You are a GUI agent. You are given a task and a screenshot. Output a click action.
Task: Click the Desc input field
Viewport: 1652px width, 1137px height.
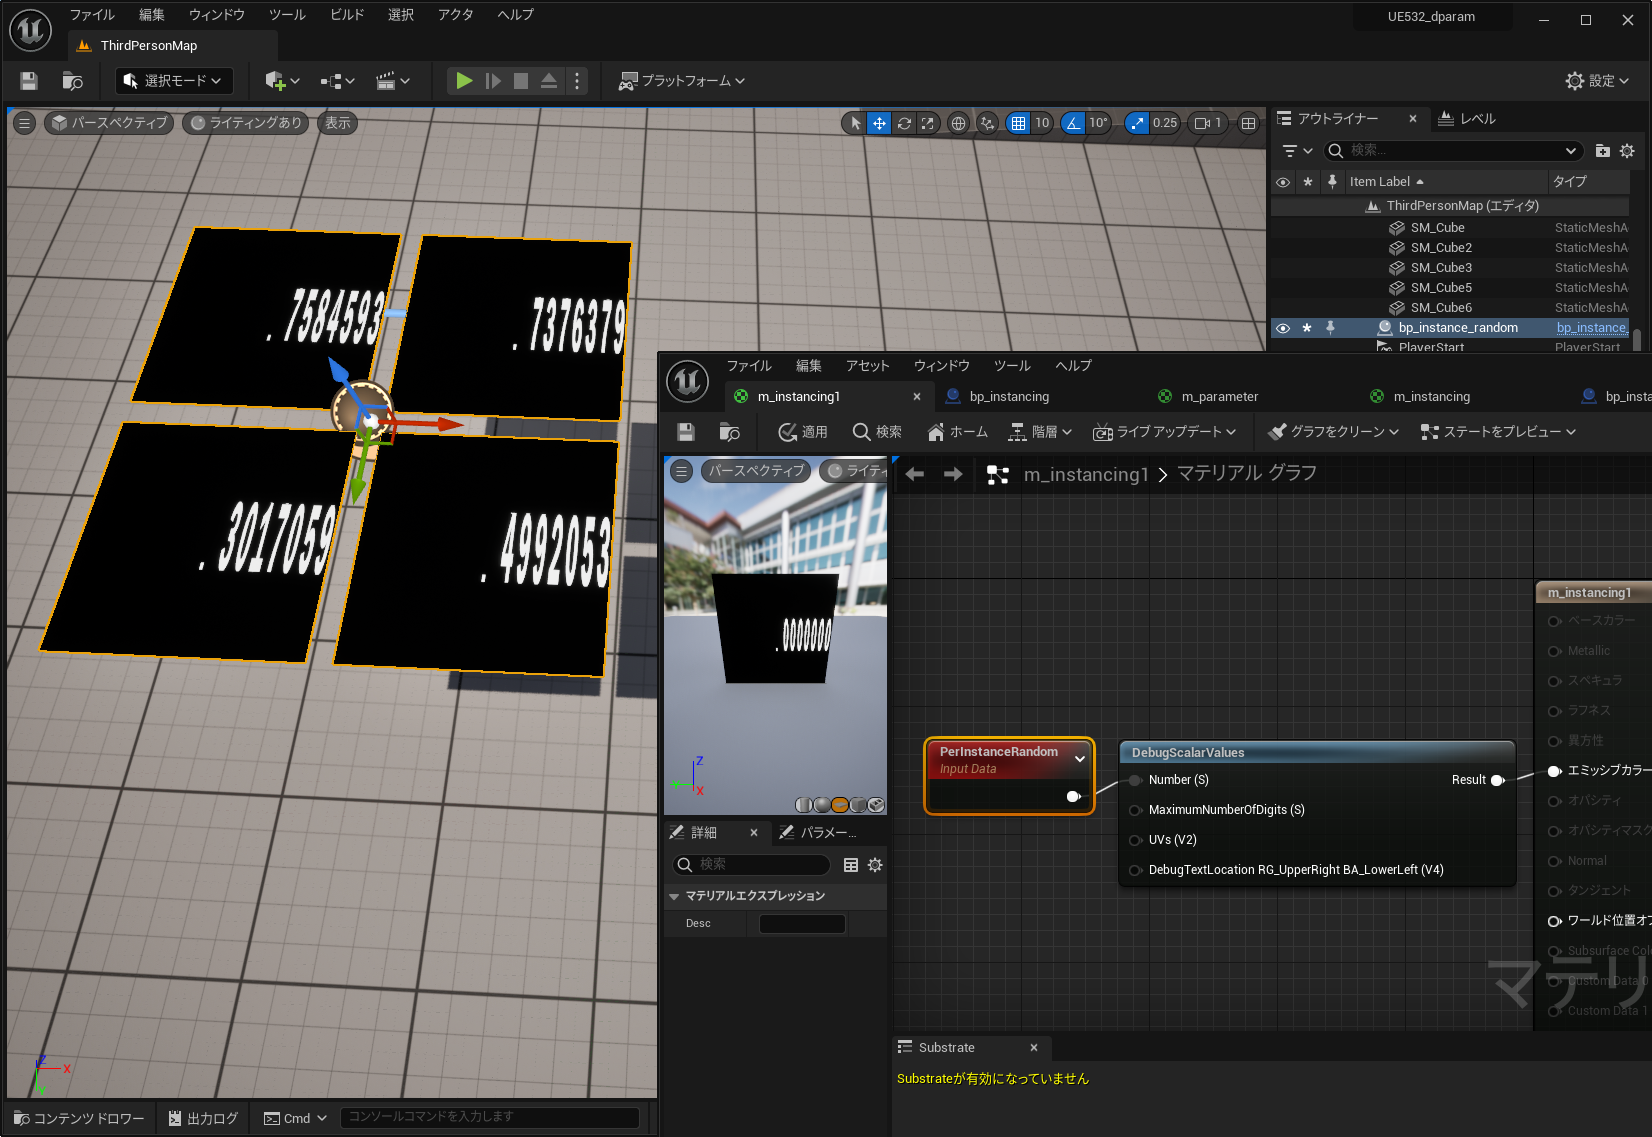click(802, 924)
